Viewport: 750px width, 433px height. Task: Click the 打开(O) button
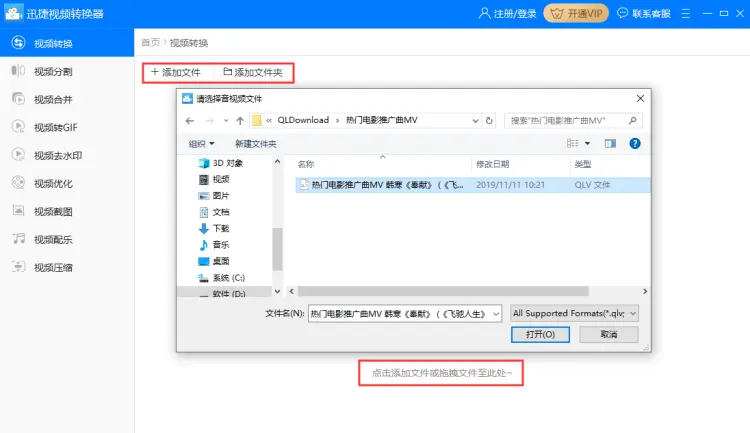[540, 334]
